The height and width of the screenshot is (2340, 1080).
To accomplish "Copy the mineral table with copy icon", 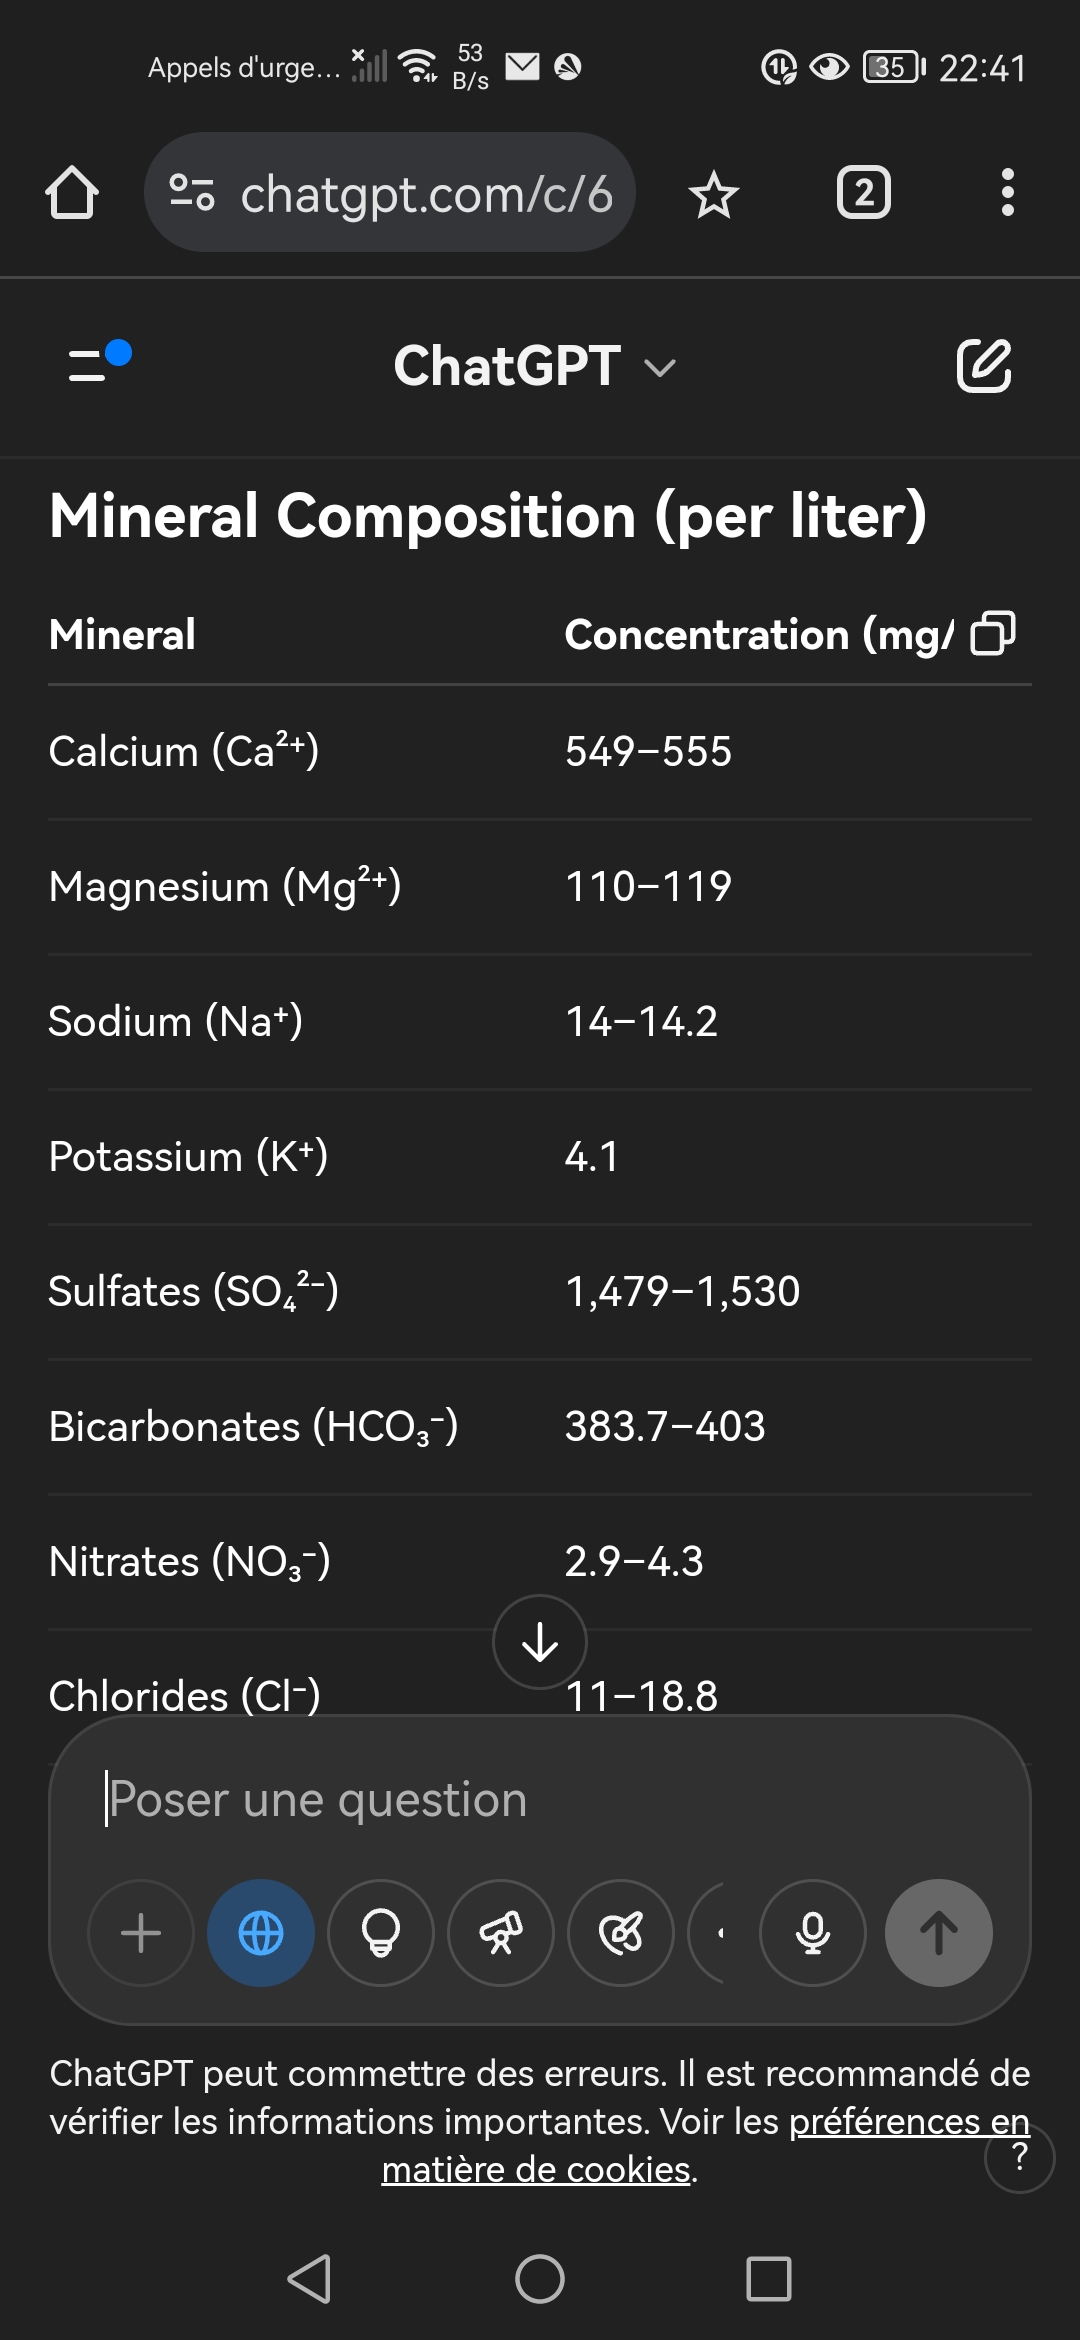I will pyautogui.click(x=993, y=633).
